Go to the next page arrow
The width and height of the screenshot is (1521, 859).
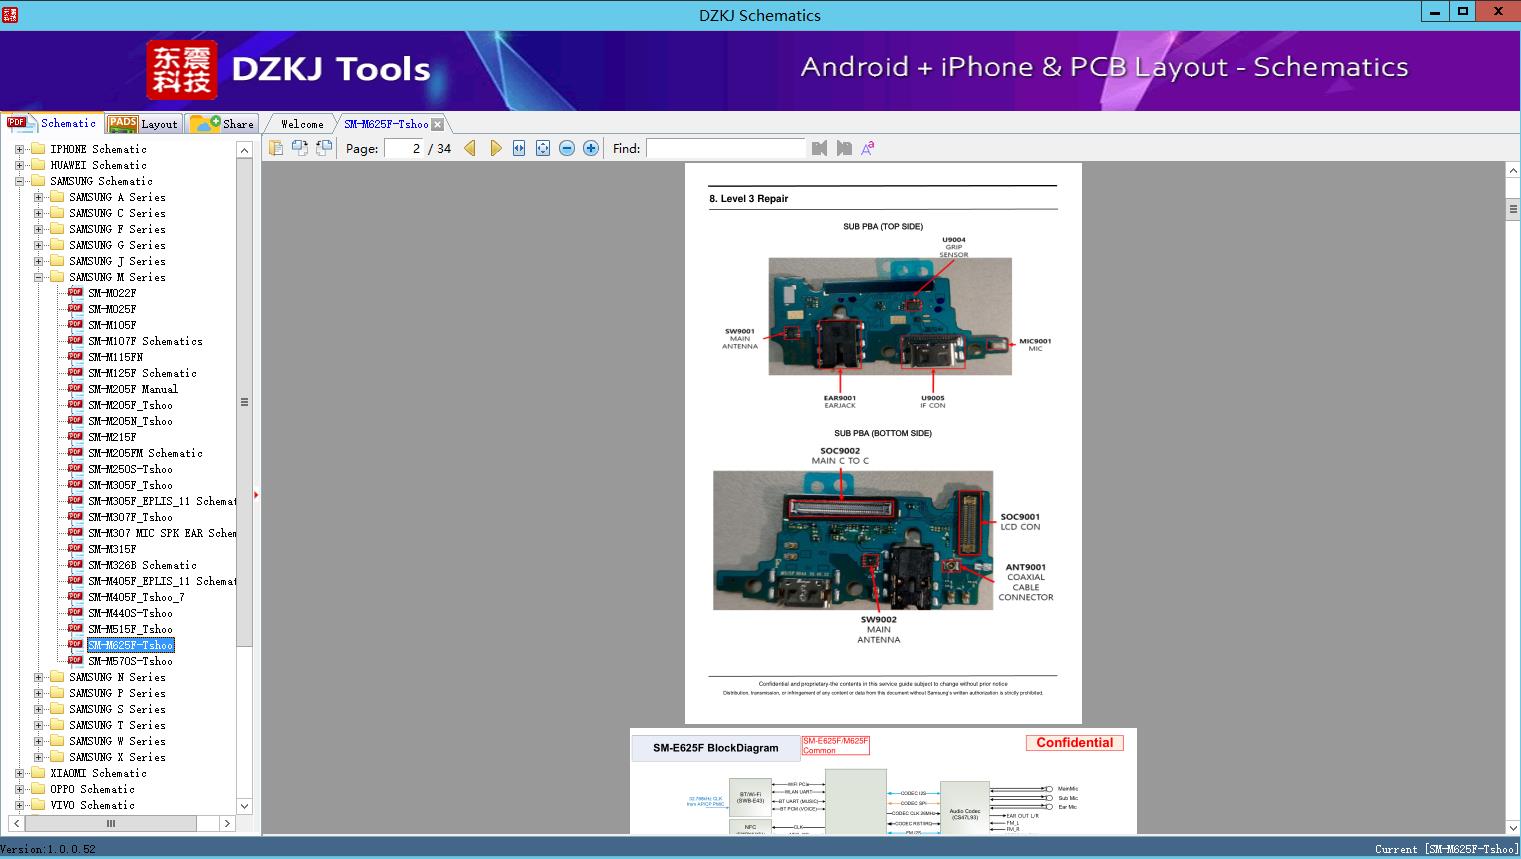click(495, 148)
